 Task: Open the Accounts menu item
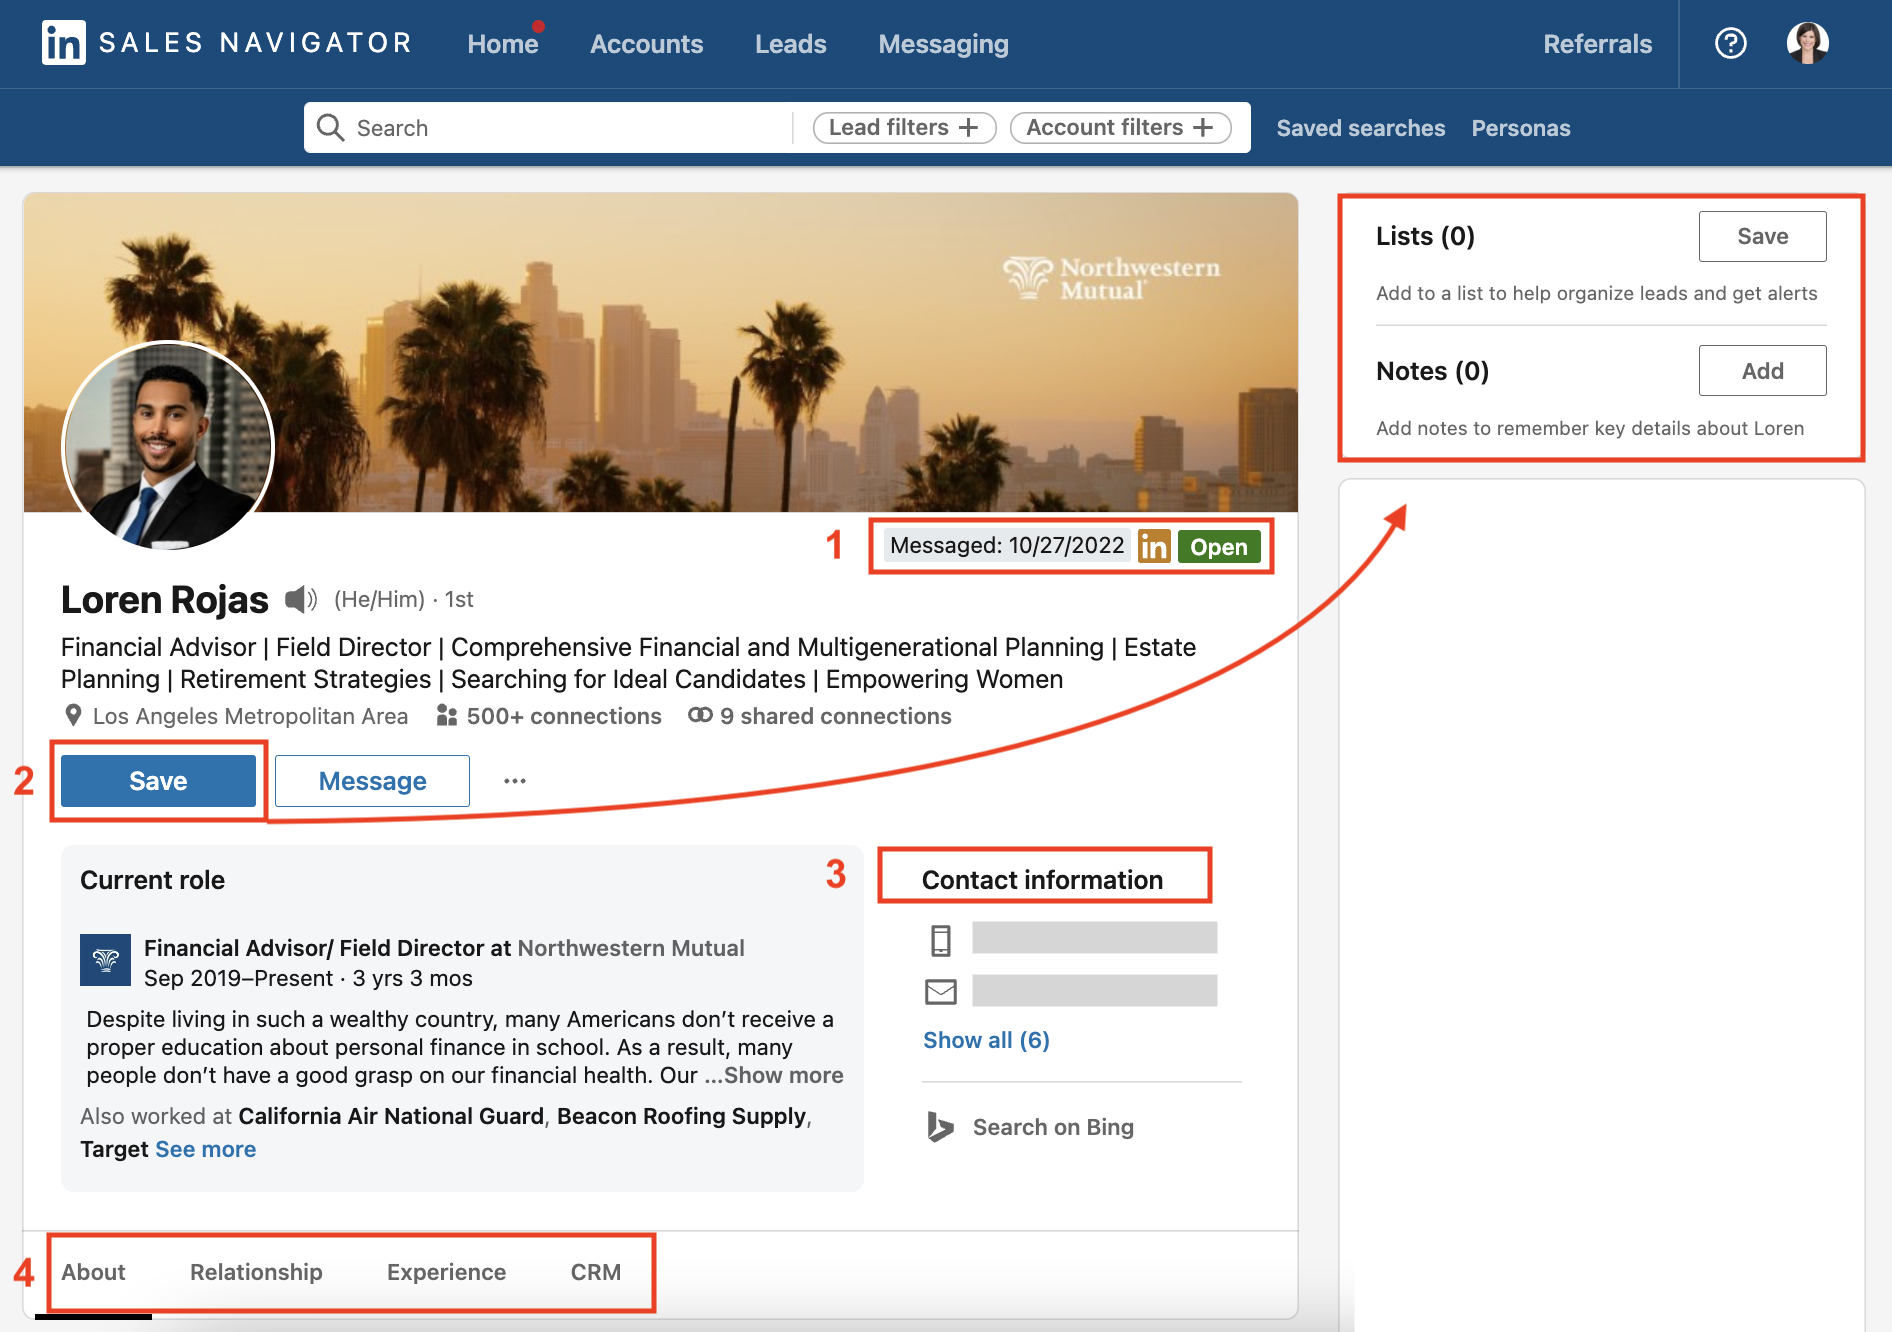point(647,44)
